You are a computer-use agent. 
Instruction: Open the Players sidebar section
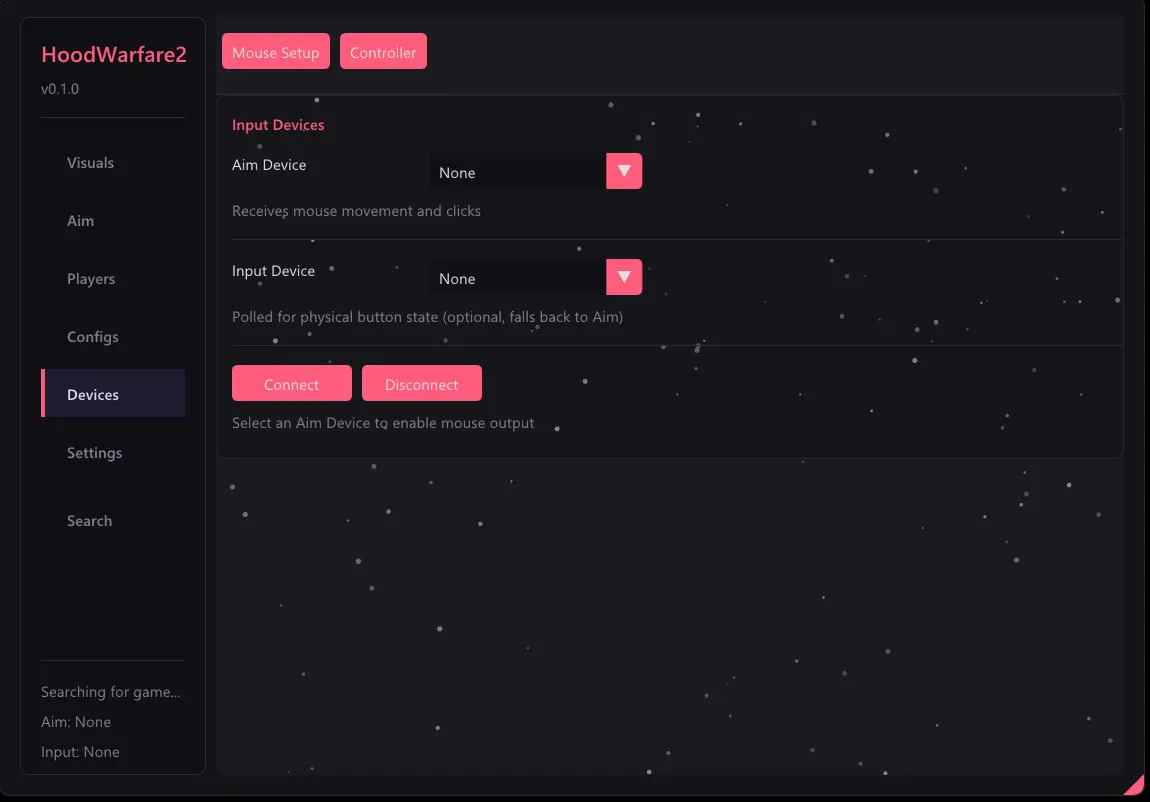[113, 279]
